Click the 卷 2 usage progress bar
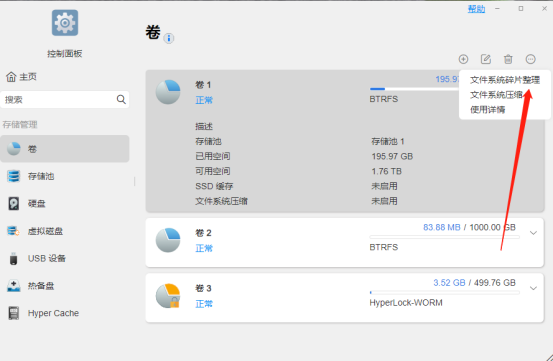The image size is (553, 361). click(x=444, y=237)
